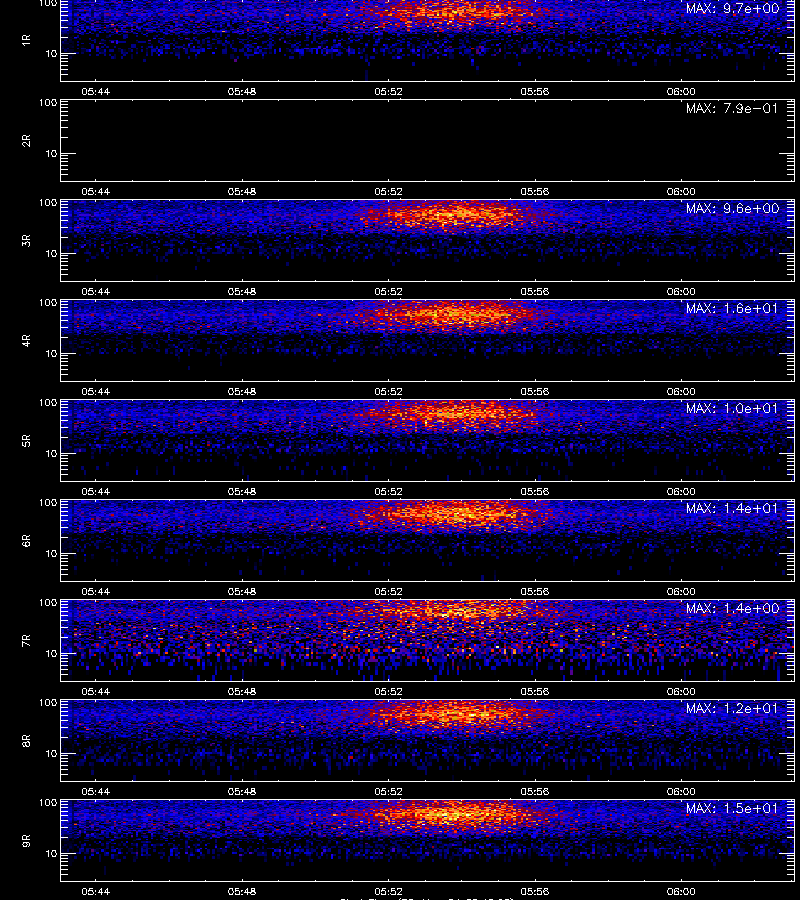Click the 100 y-axis label of panel 2R
Screen dimensions: 800x900
point(48,103)
